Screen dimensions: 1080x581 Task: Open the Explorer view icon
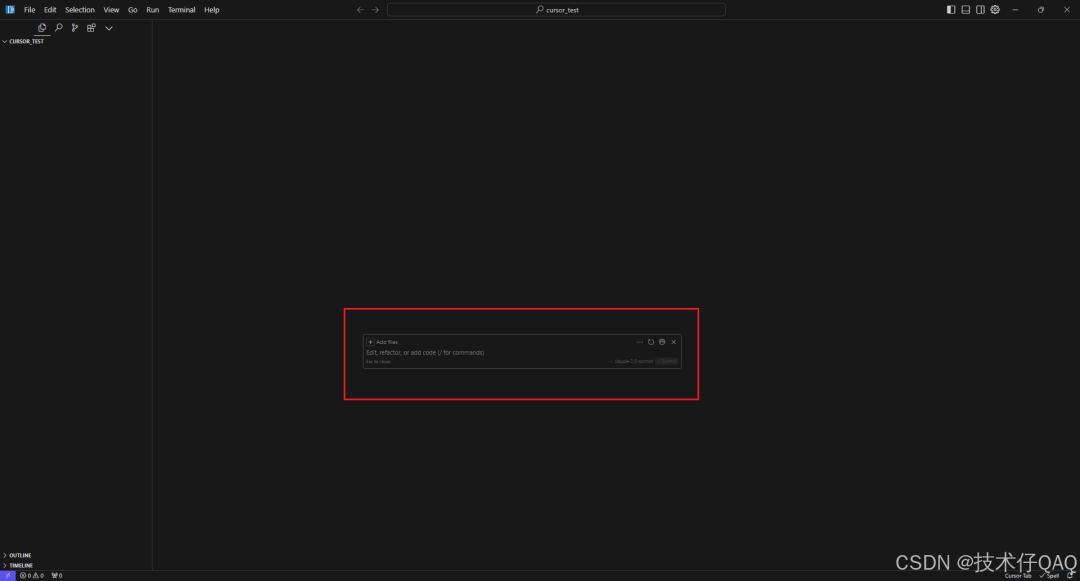pos(42,28)
